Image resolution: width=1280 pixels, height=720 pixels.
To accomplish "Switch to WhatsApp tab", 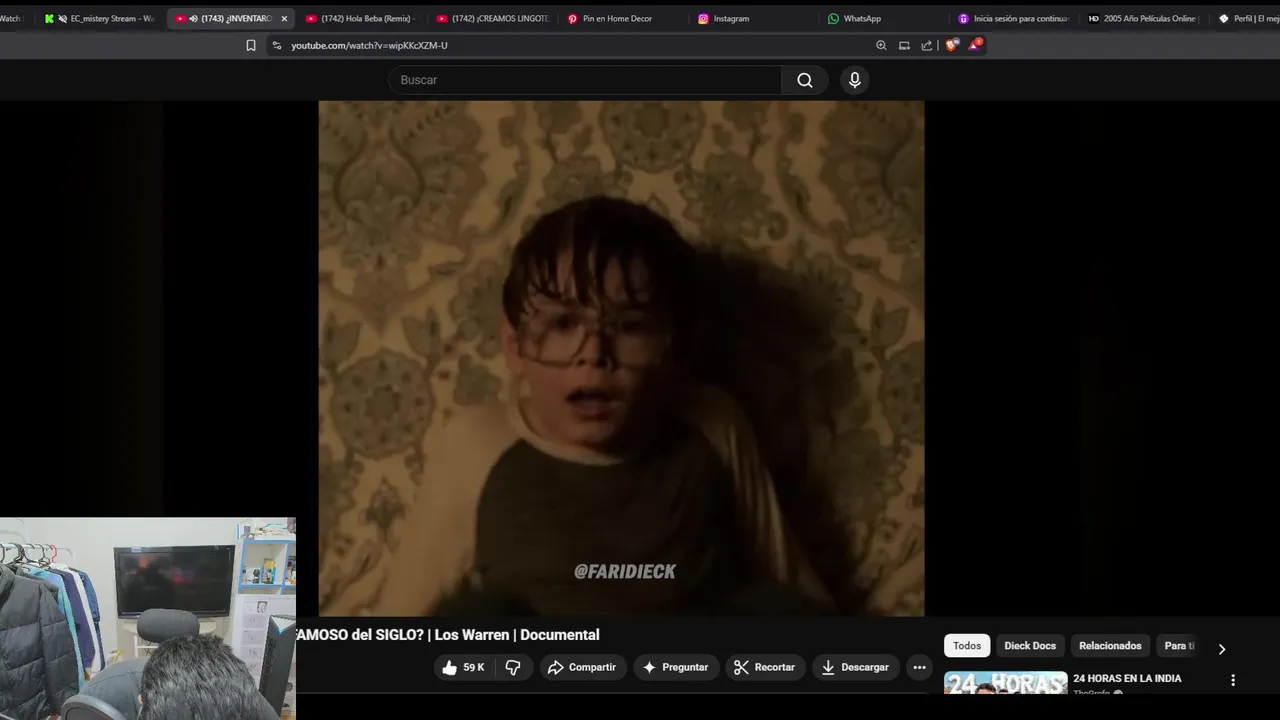I will tap(883, 18).
